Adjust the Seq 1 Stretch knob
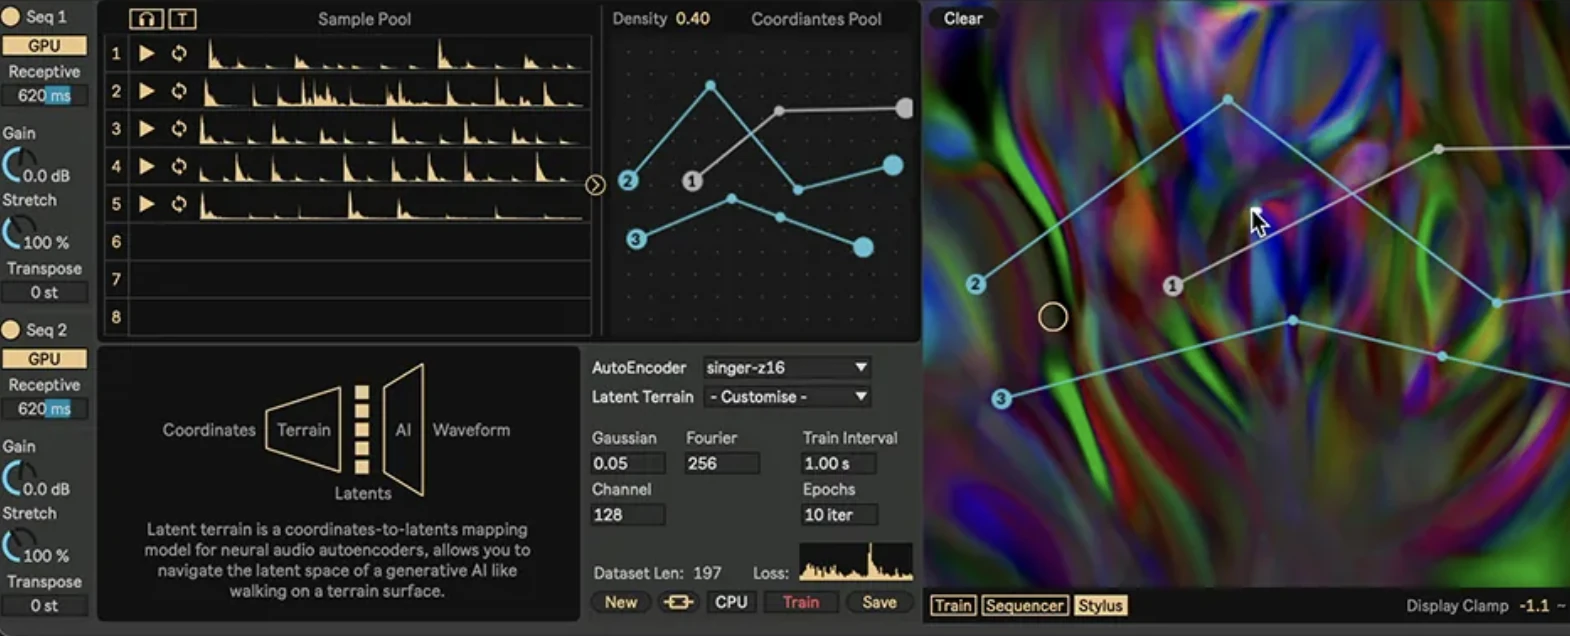 pos(18,233)
